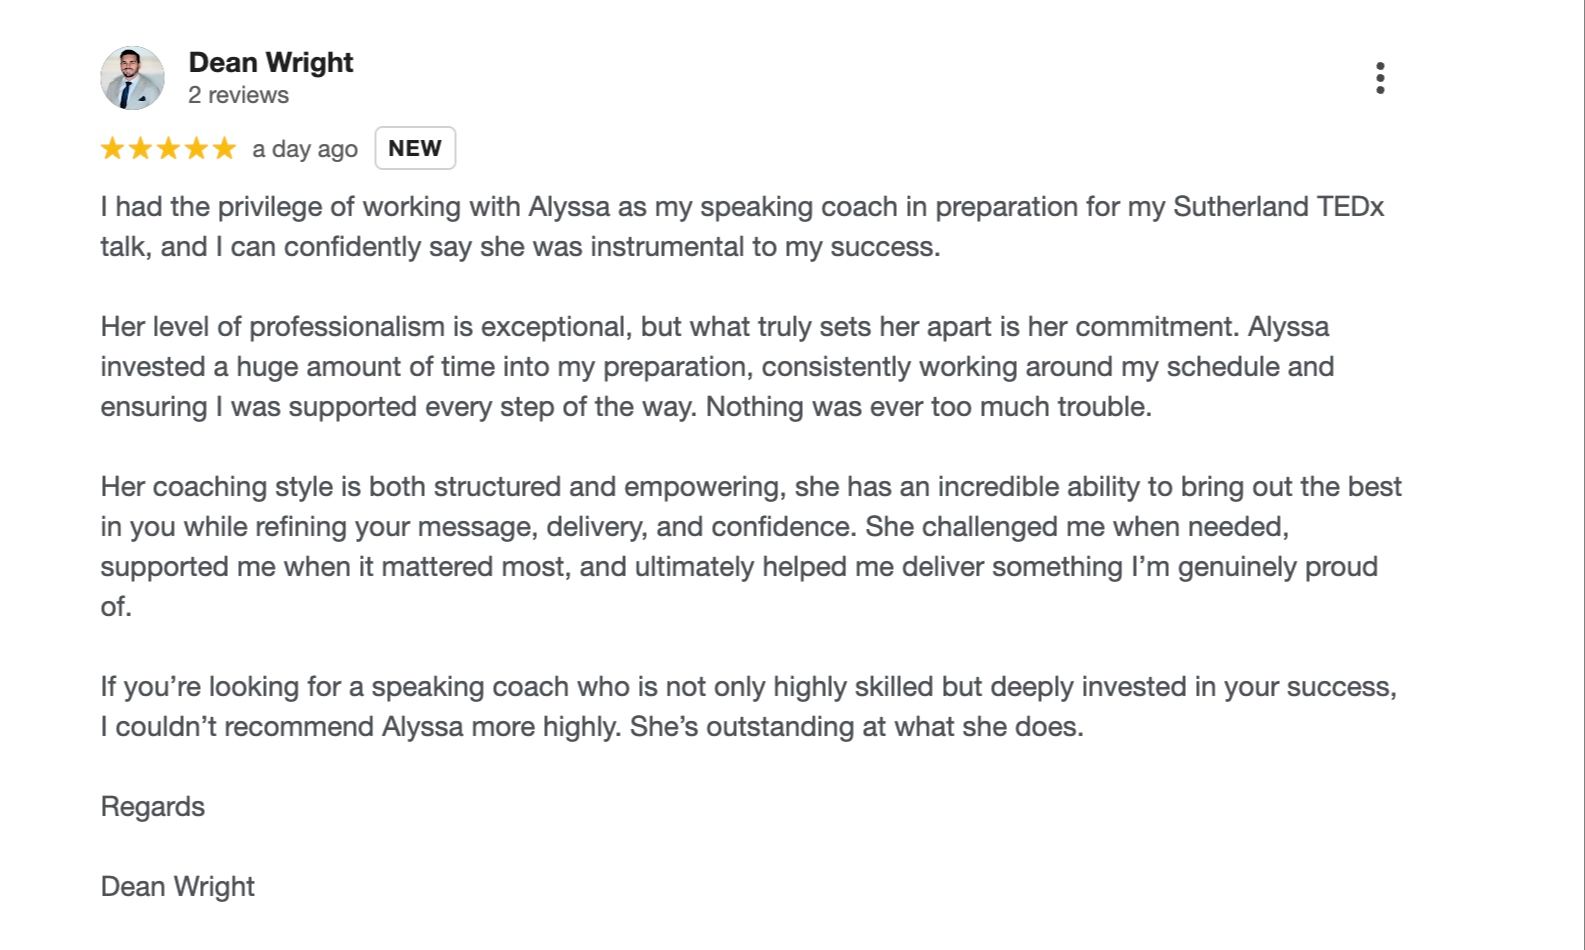
Task: Select the fifth gold rating star
Action: pyautogui.click(x=224, y=149)
